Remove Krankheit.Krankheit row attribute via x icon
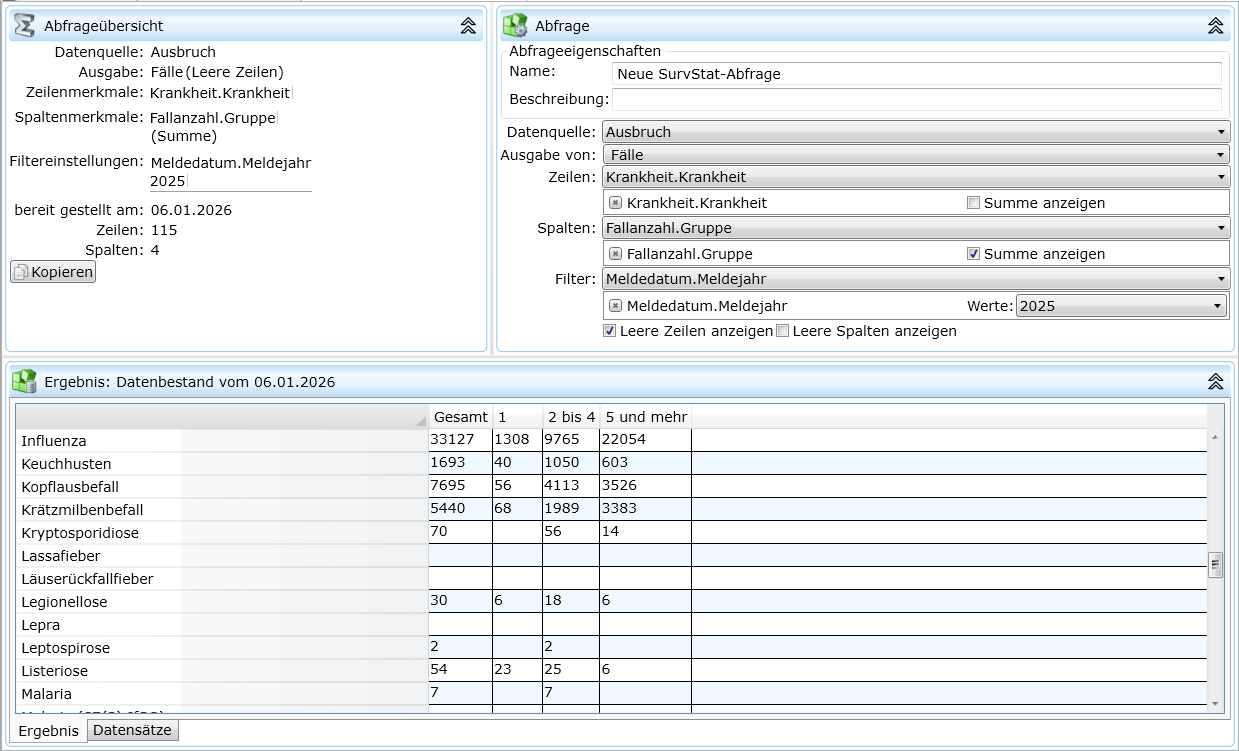Screen dimensions: 1239x751 pyautogui.click(x=615, y=202)
